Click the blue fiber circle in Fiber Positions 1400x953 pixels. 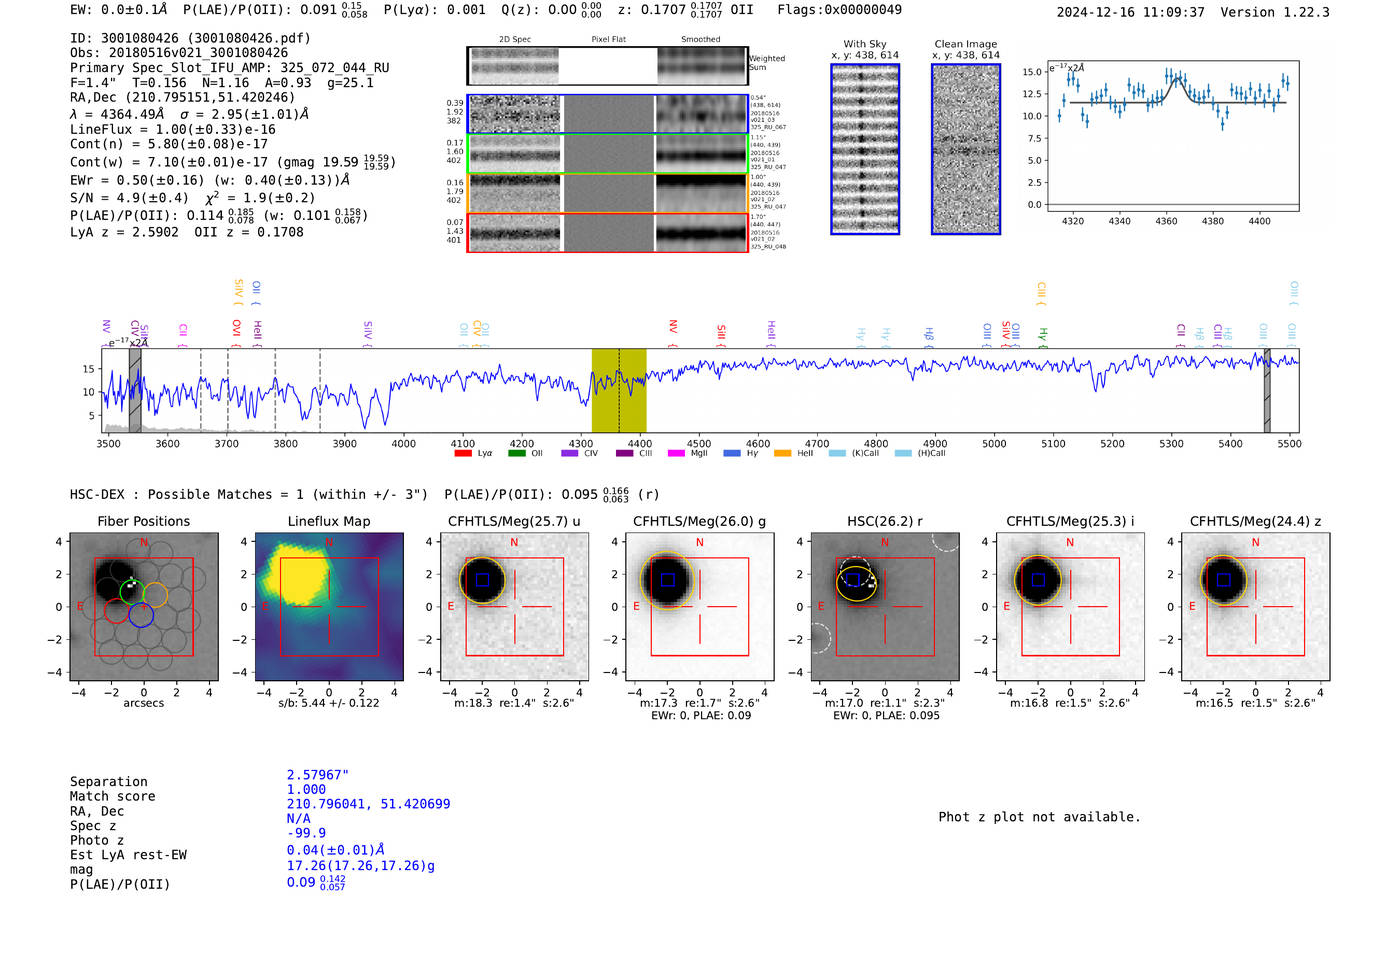click(141, 615)
